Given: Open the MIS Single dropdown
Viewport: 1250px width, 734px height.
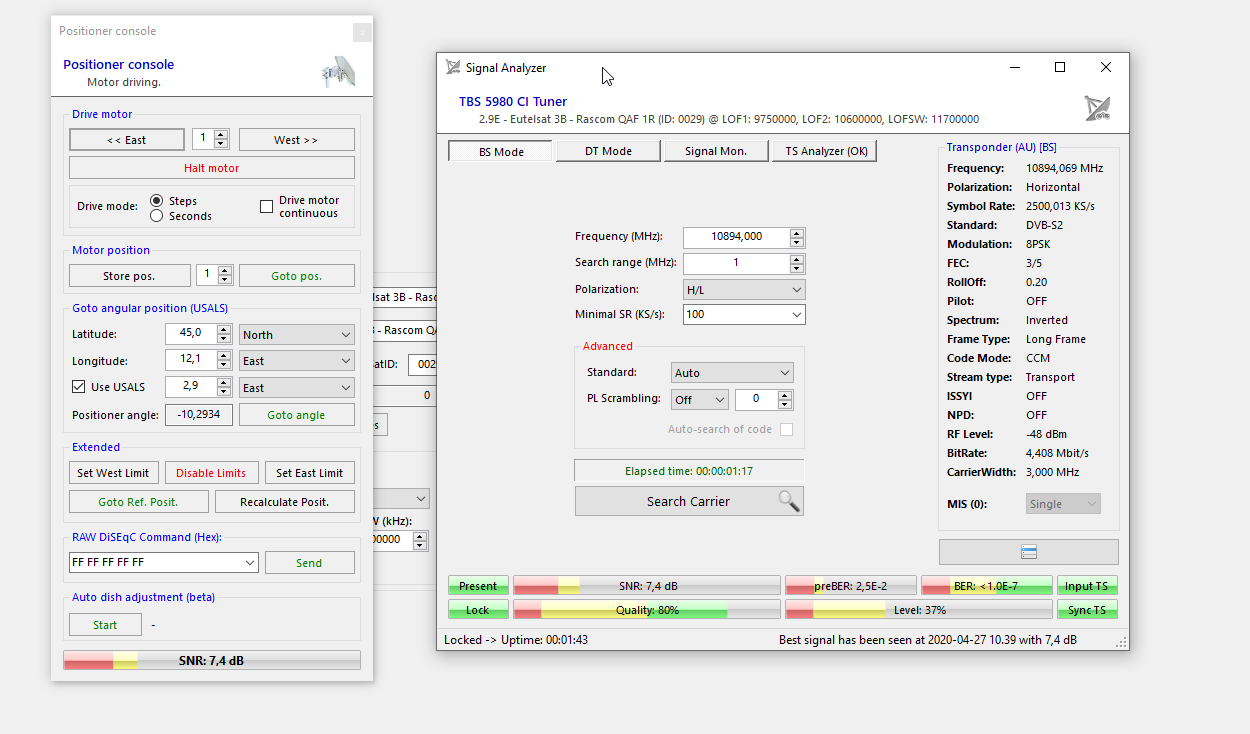Looking at the screenshot, I should 1063,504.
